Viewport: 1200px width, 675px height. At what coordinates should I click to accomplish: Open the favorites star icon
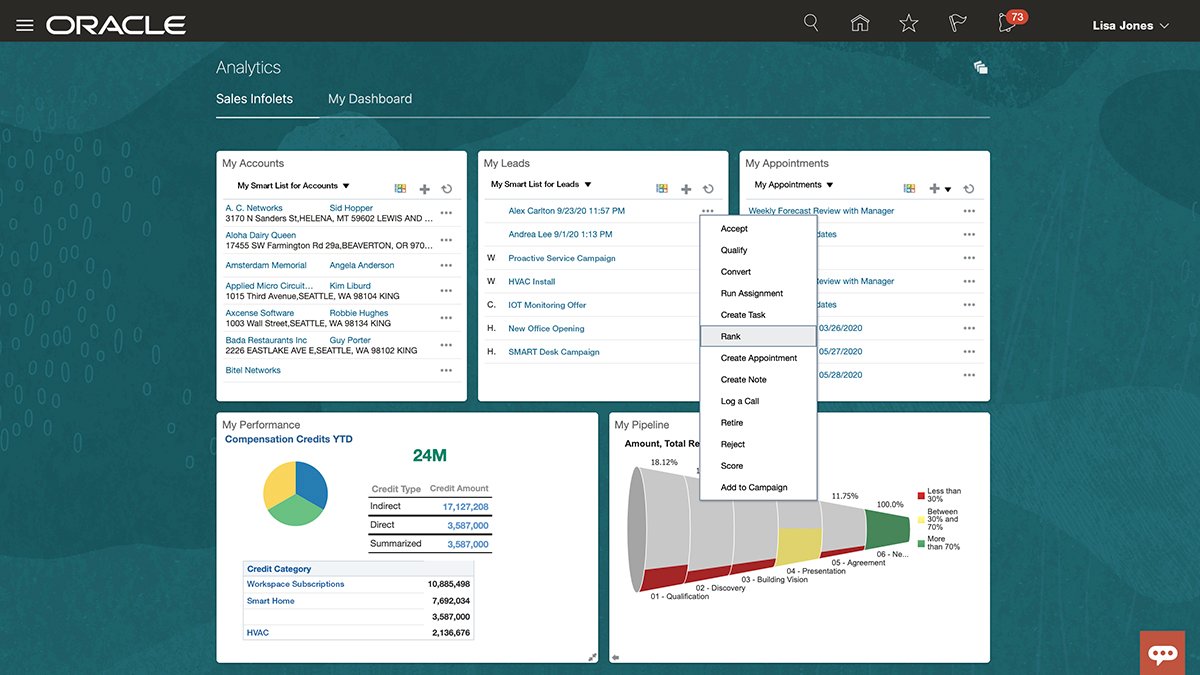click(x=908, y=22)
